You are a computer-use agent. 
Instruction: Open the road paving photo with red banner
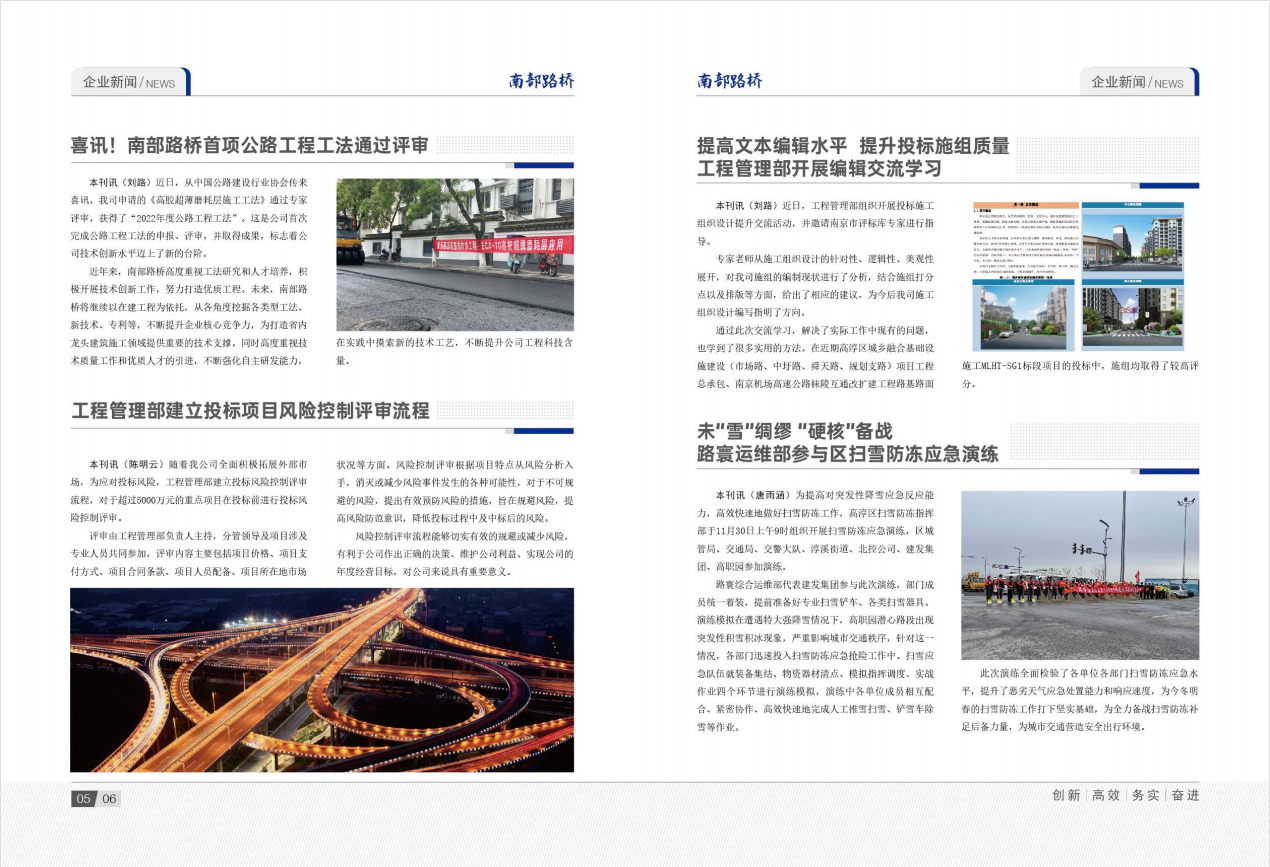click(455, 255)
